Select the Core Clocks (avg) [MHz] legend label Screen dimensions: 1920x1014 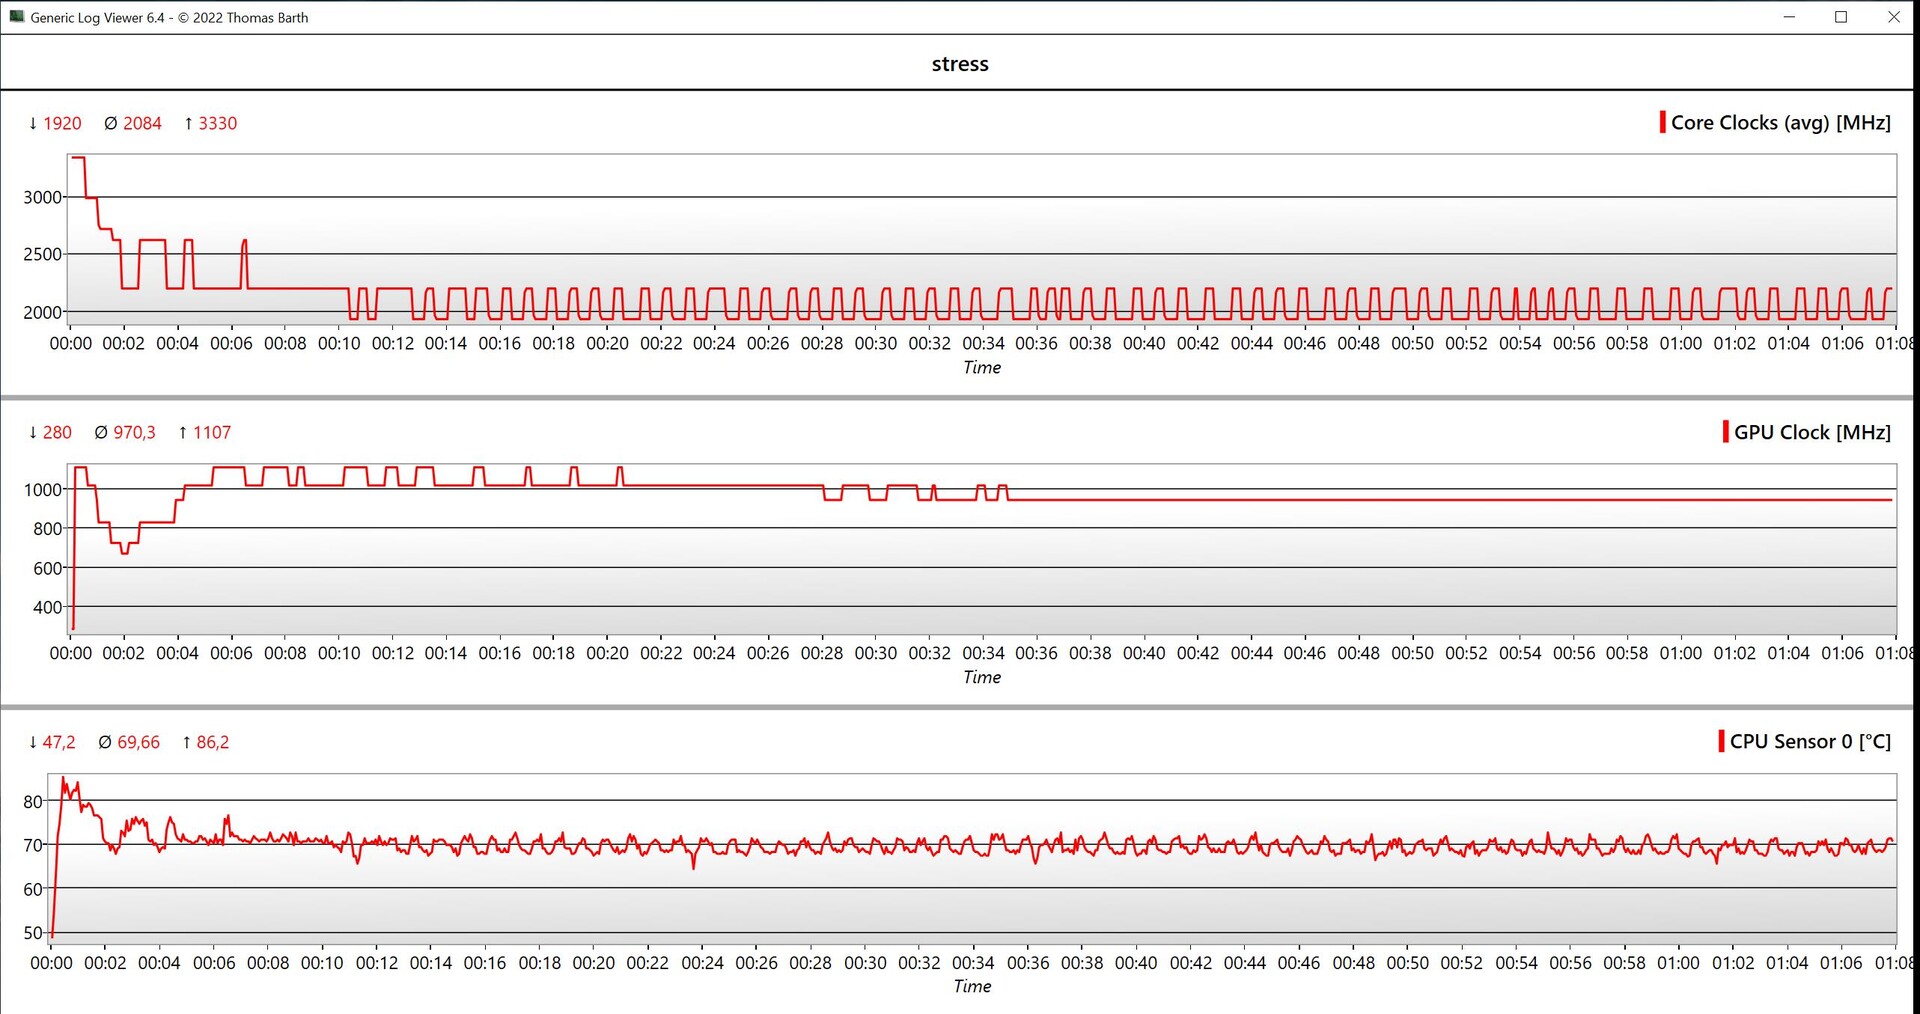(1780, 123)
